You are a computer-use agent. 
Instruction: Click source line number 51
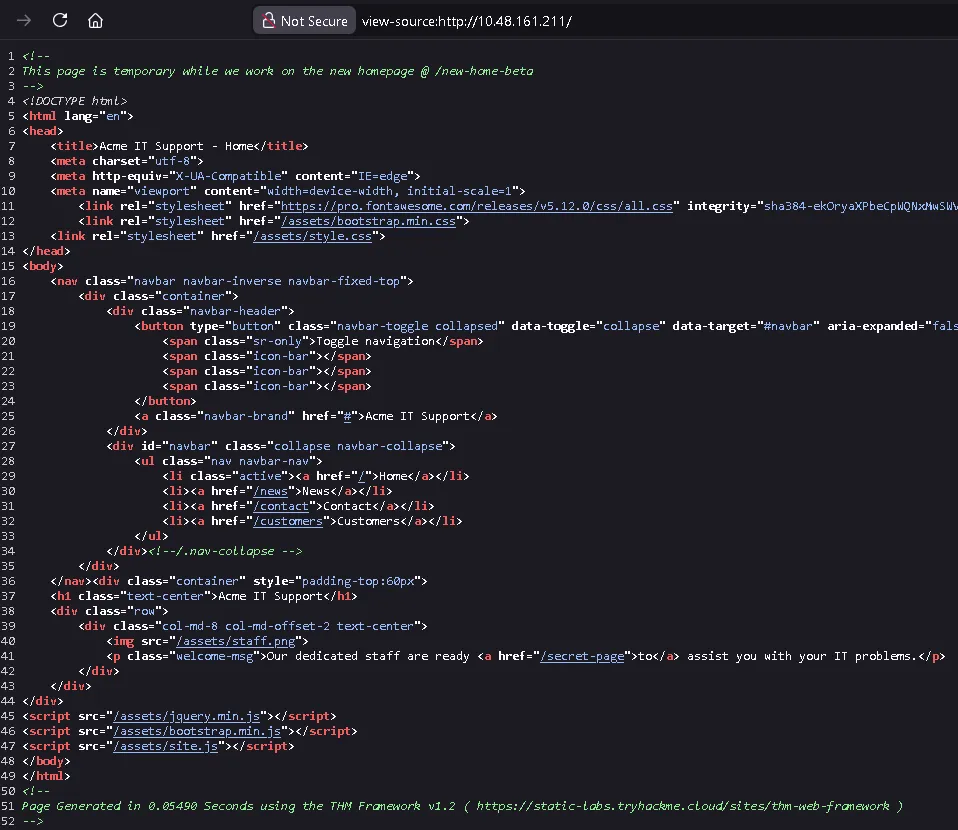coord(9,806)
